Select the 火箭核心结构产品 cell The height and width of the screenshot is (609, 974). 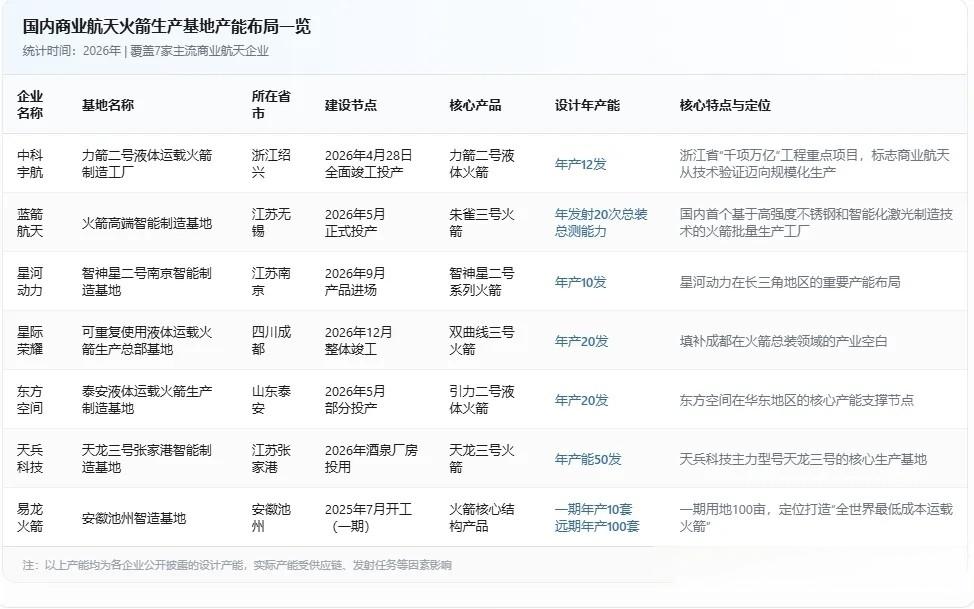(482, 518)
